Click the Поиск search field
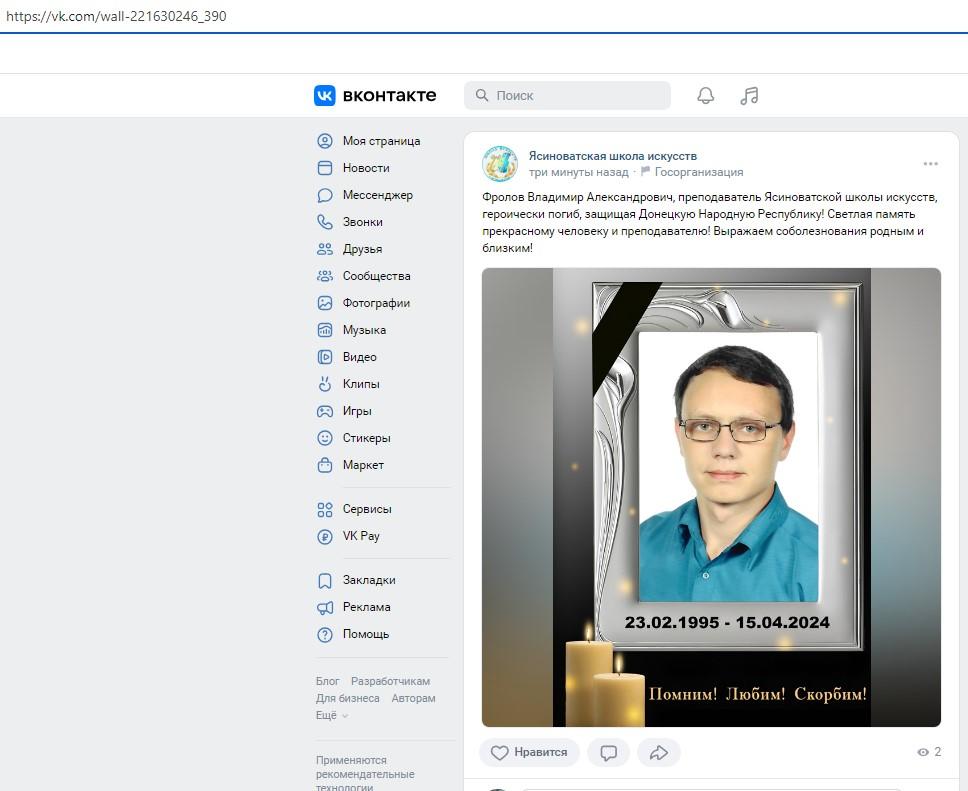Viewport: 968px width, 791px height. point(567,95)
